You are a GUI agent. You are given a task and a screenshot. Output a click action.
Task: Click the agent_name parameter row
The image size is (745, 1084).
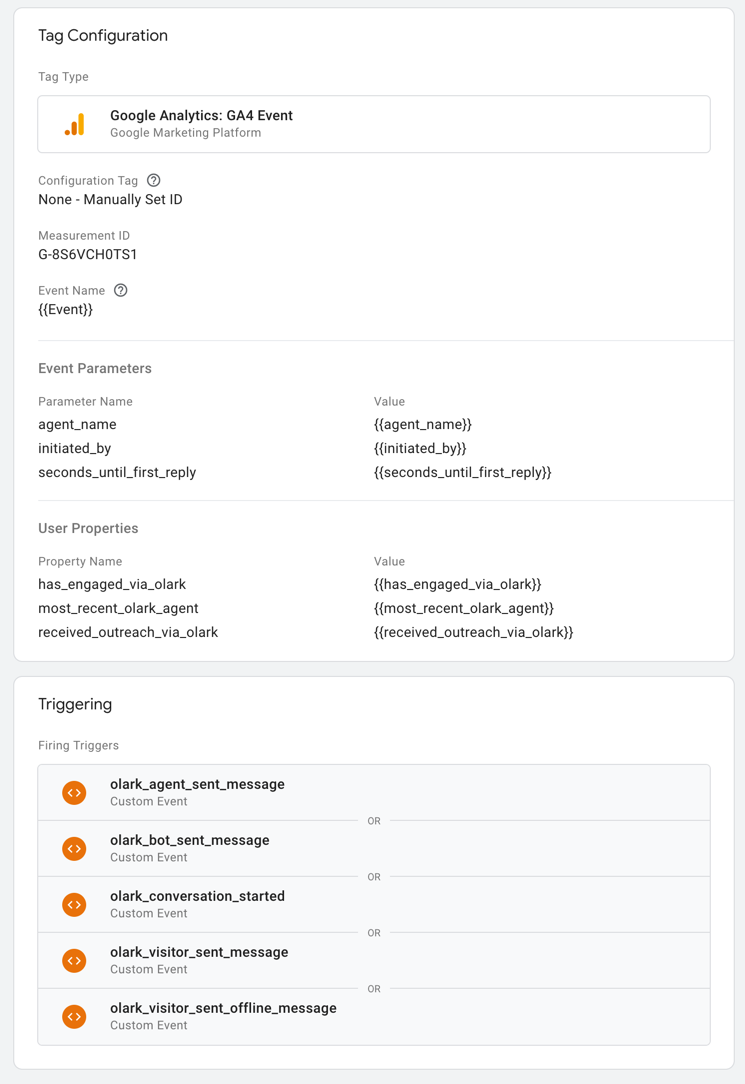point(77,424)
